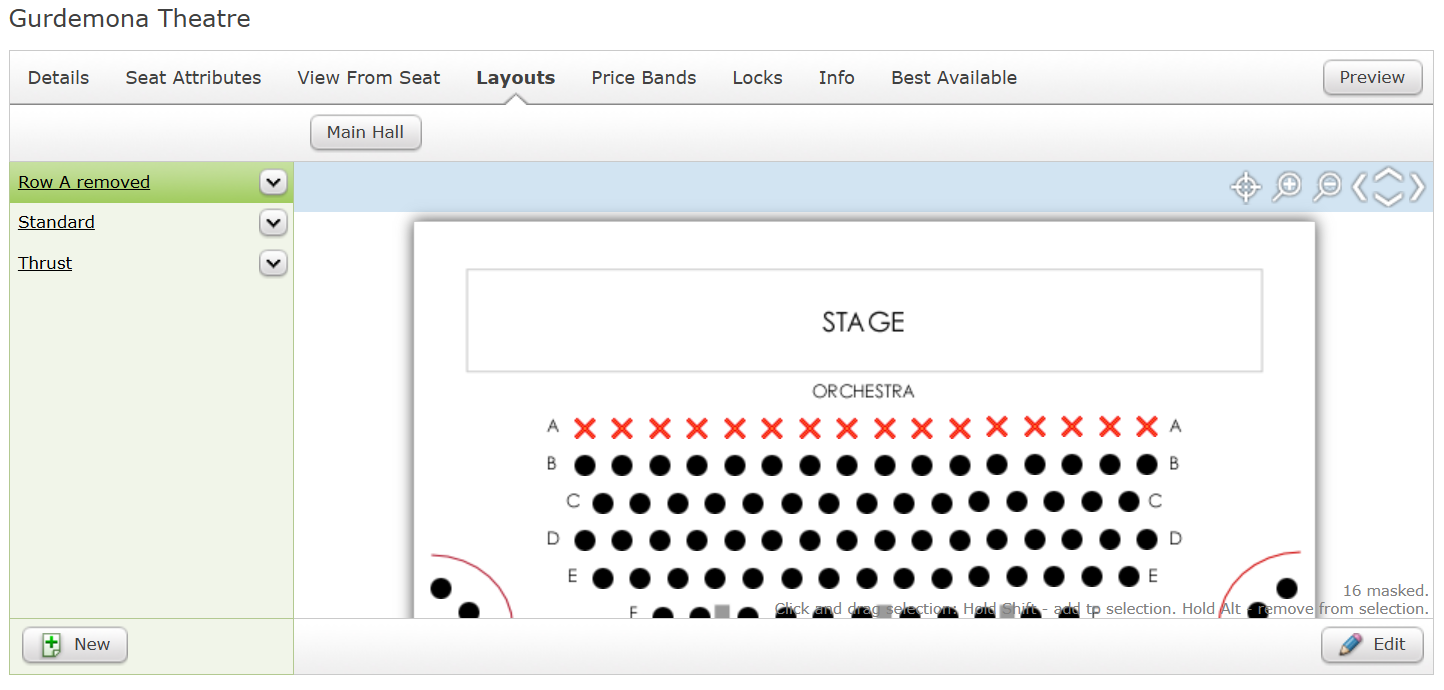This screenshot has height=690, width=1444.
Task: Expand the Row A removed dropdown arrow
Action: tap(273, 182)
